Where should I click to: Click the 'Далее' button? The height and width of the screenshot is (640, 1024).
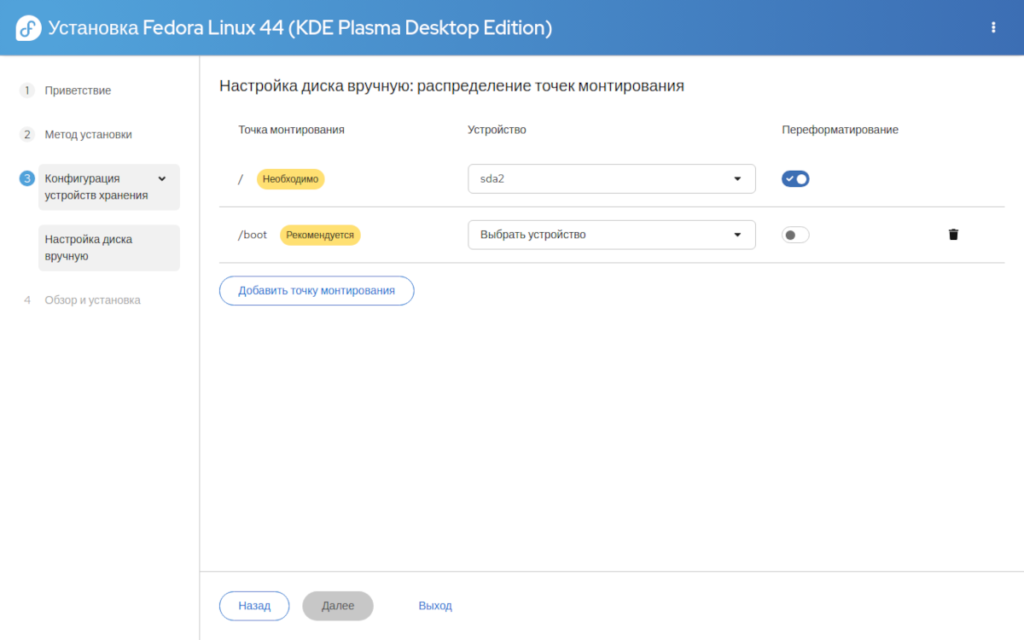click(x=338, y=606)
